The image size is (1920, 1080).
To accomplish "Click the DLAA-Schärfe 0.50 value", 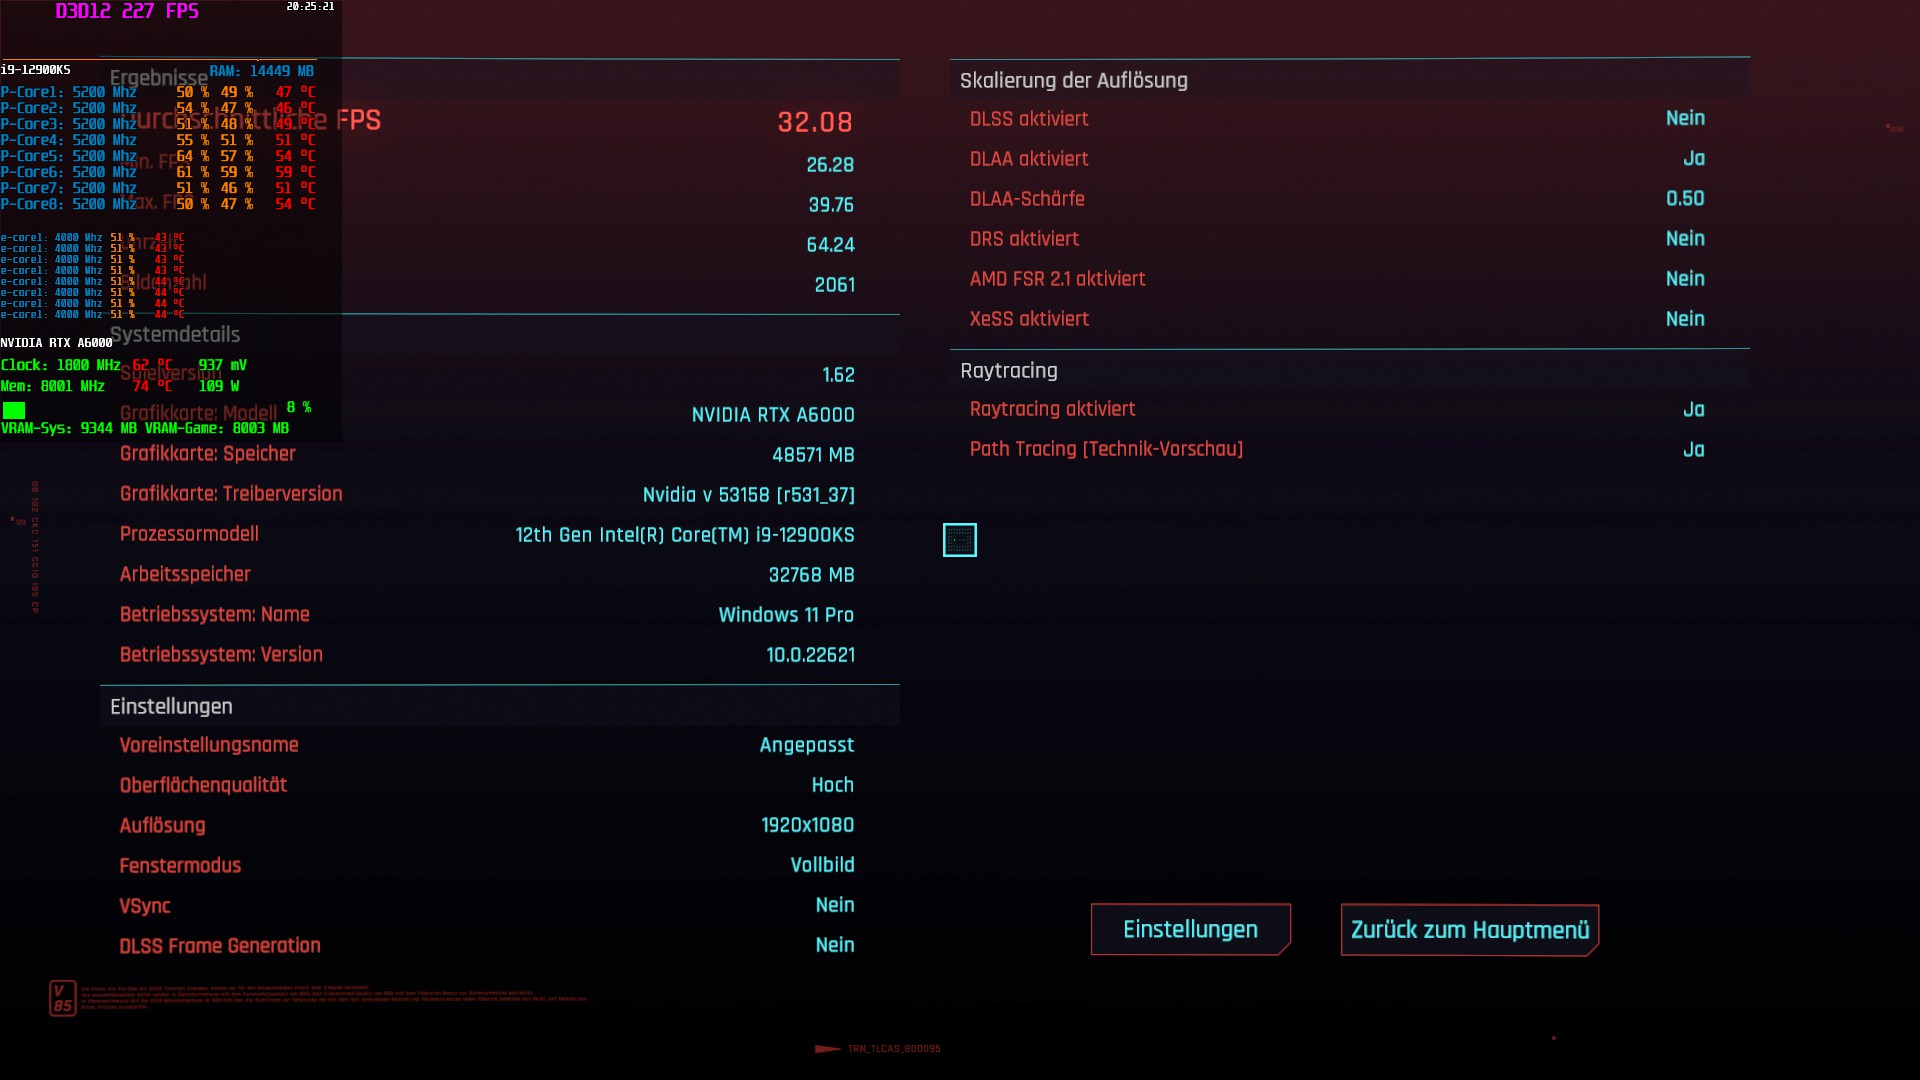I will click(x=1684, y=199).
